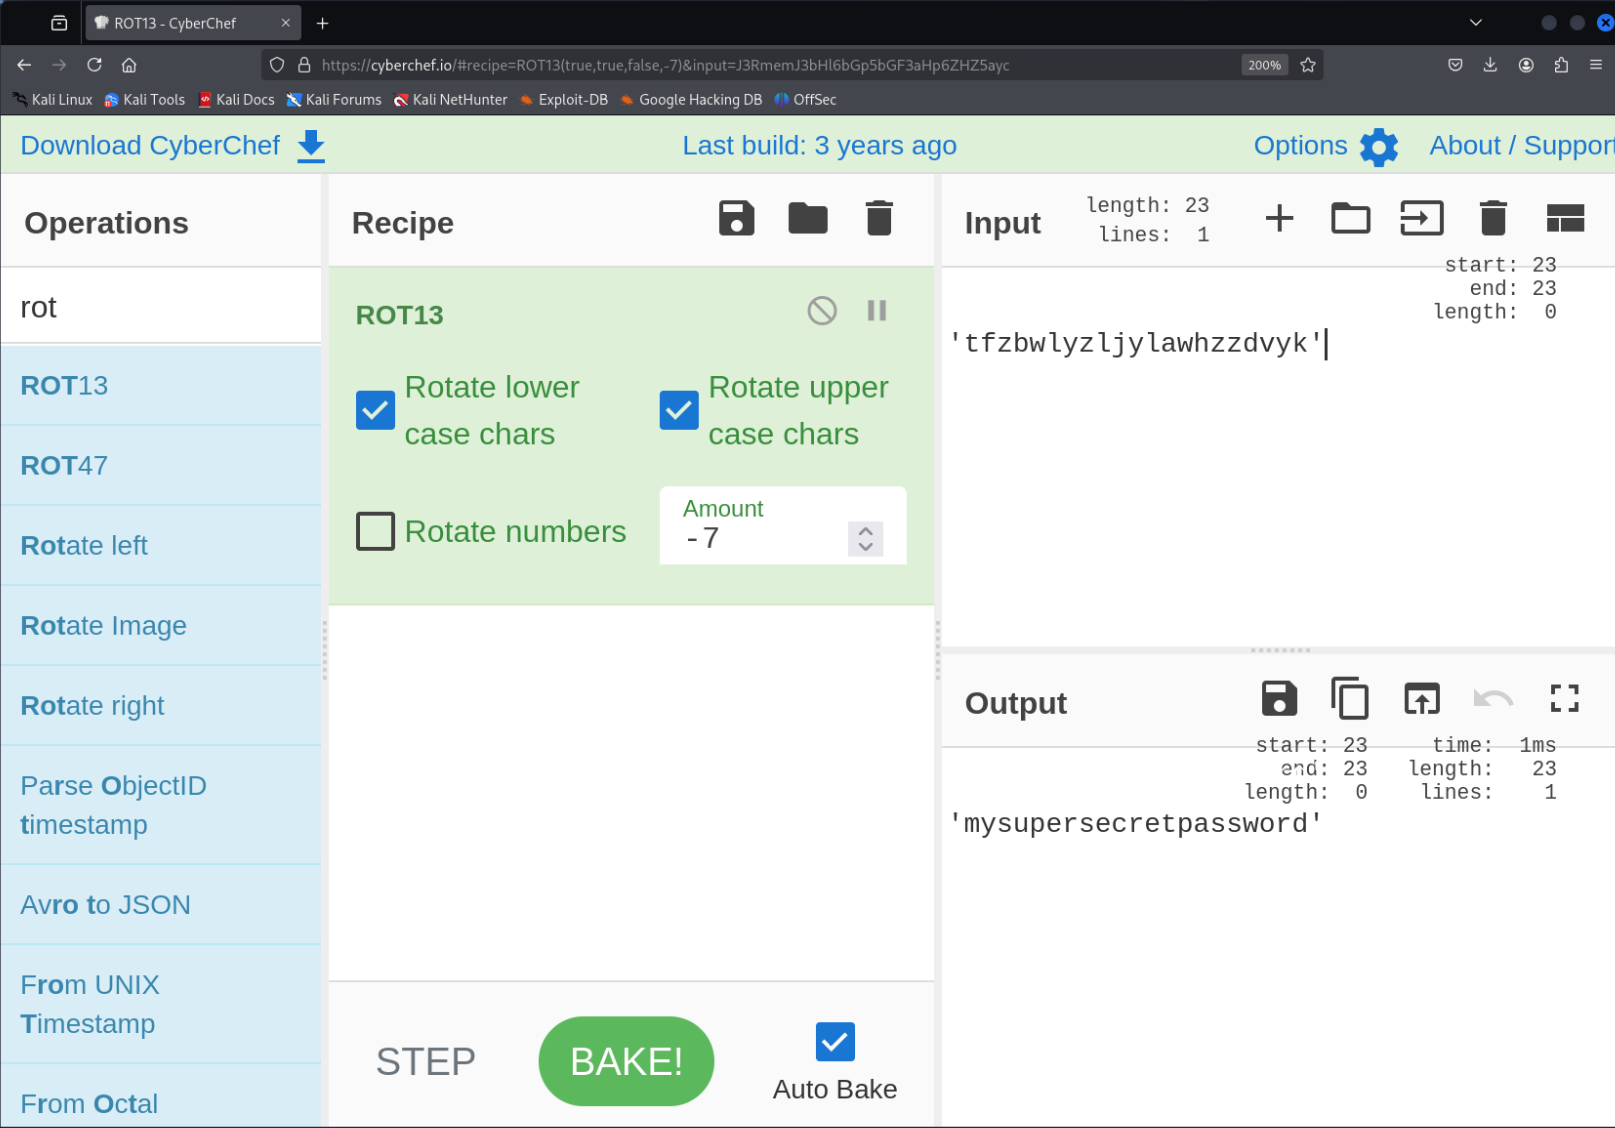Open the list all tabs dropdown
The image size is (1615, 1128).
1475,23
